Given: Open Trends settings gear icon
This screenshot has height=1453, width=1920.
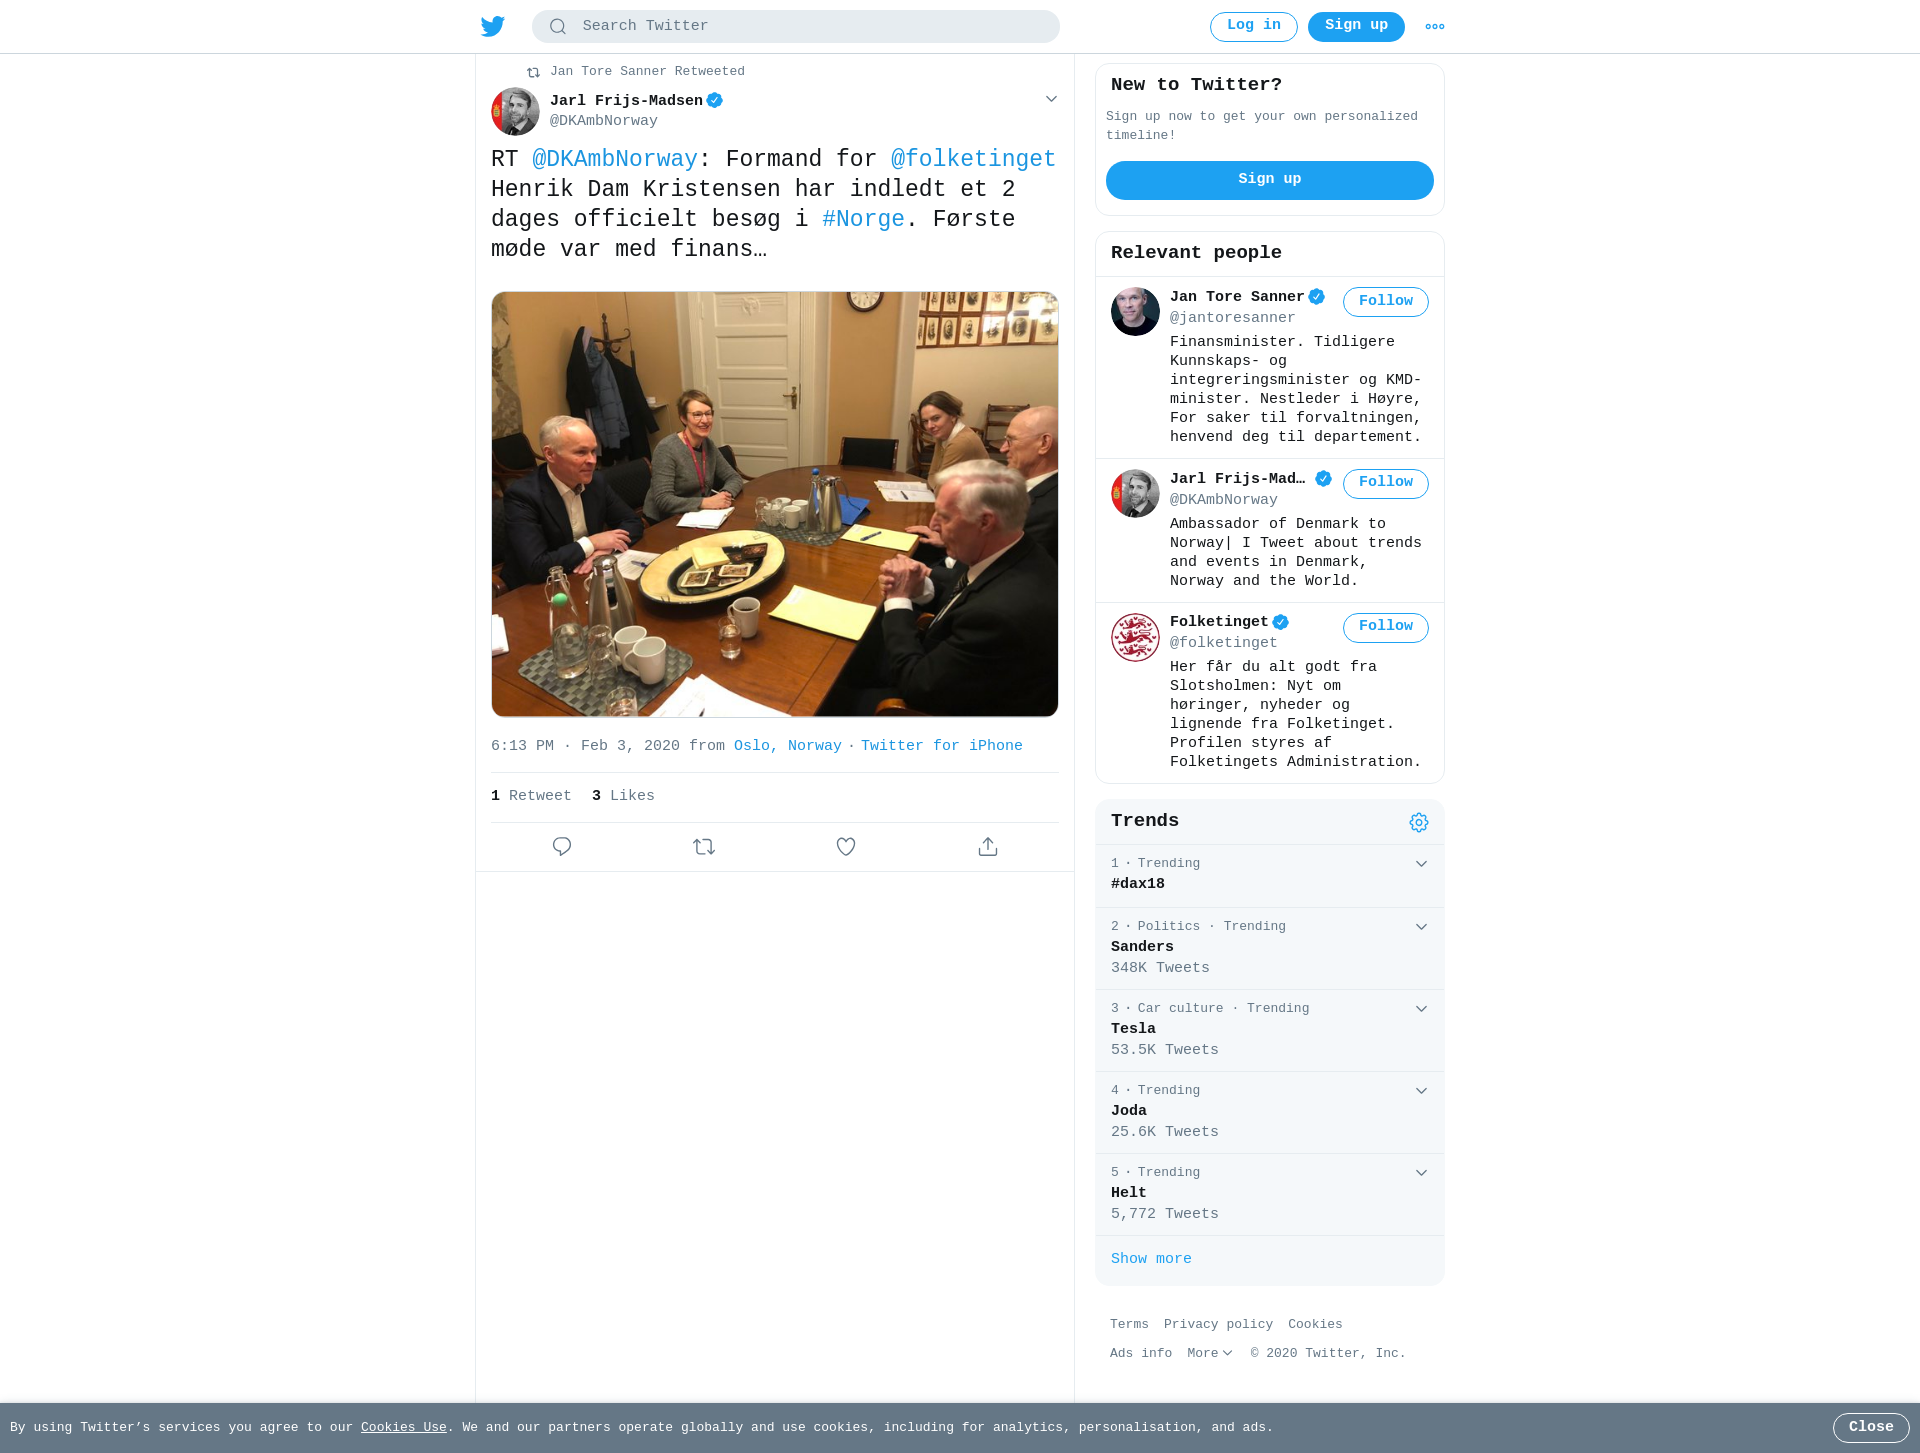Looking at the screenshot, I should click(x=1419, y=822).
